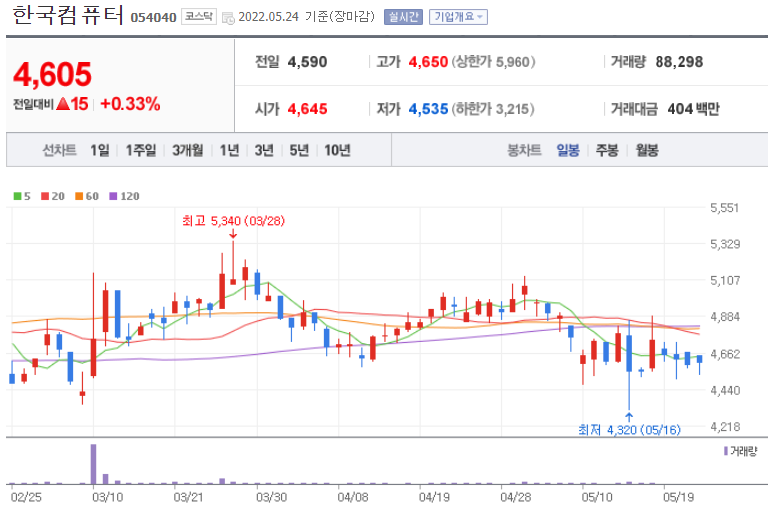
Task: Click the green 5-day moving average swatch
Action: pyautogui.click(x=18, y=196)
